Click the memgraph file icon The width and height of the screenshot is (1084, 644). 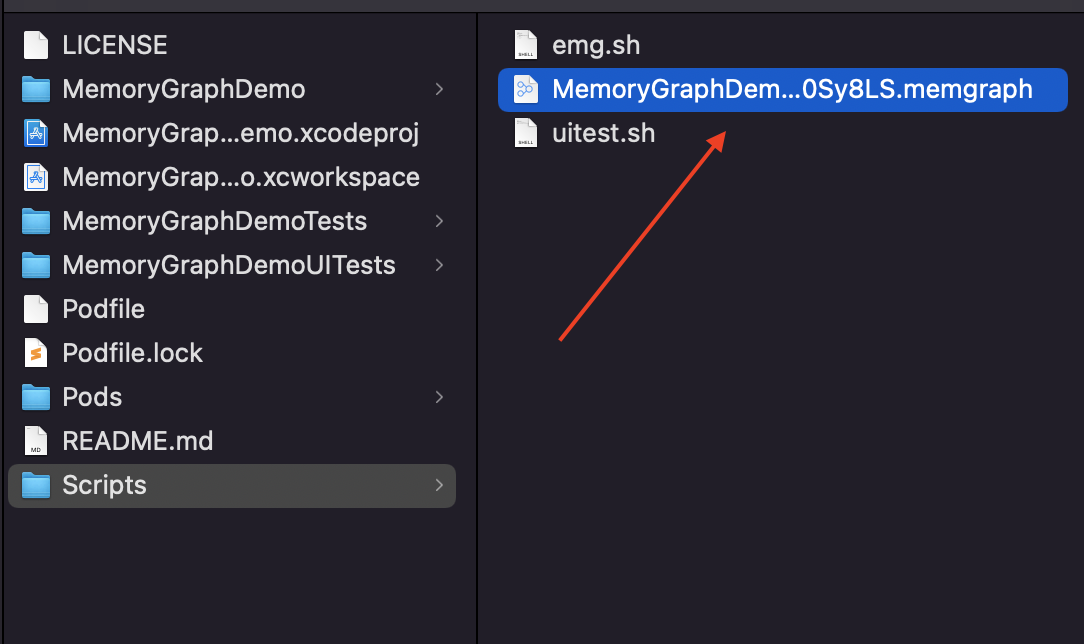click(525, 89)
